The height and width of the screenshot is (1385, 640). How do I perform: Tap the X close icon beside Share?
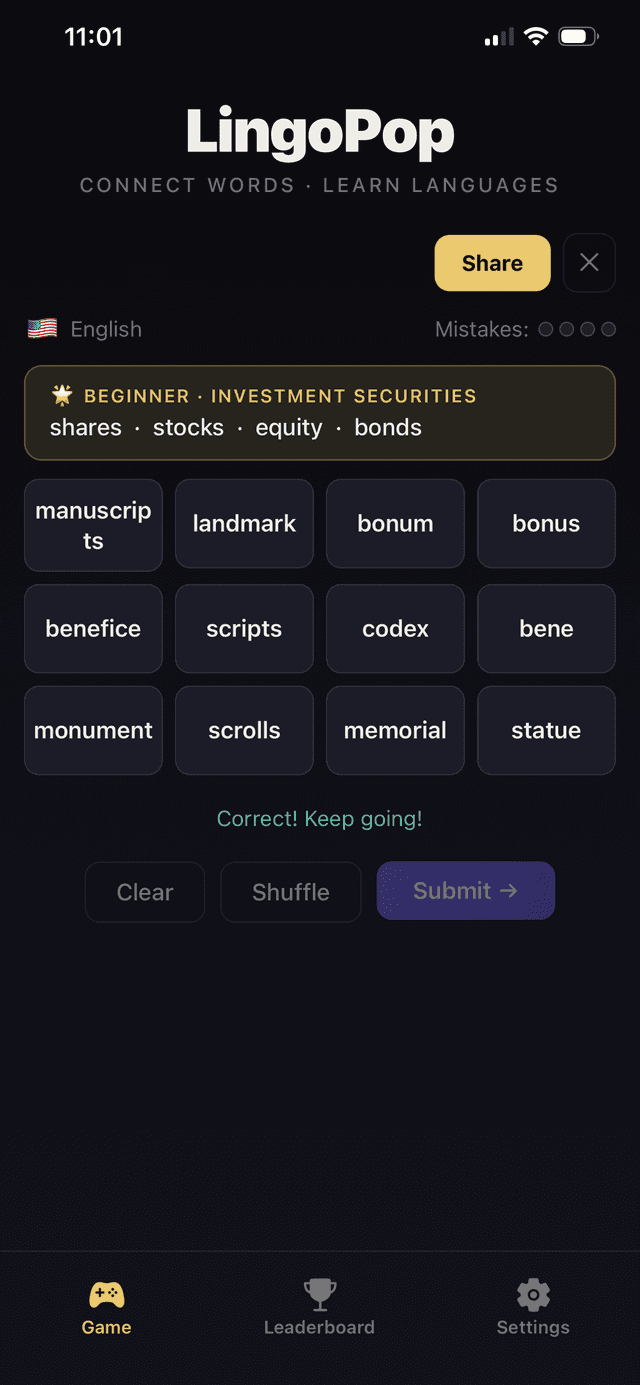589,263
